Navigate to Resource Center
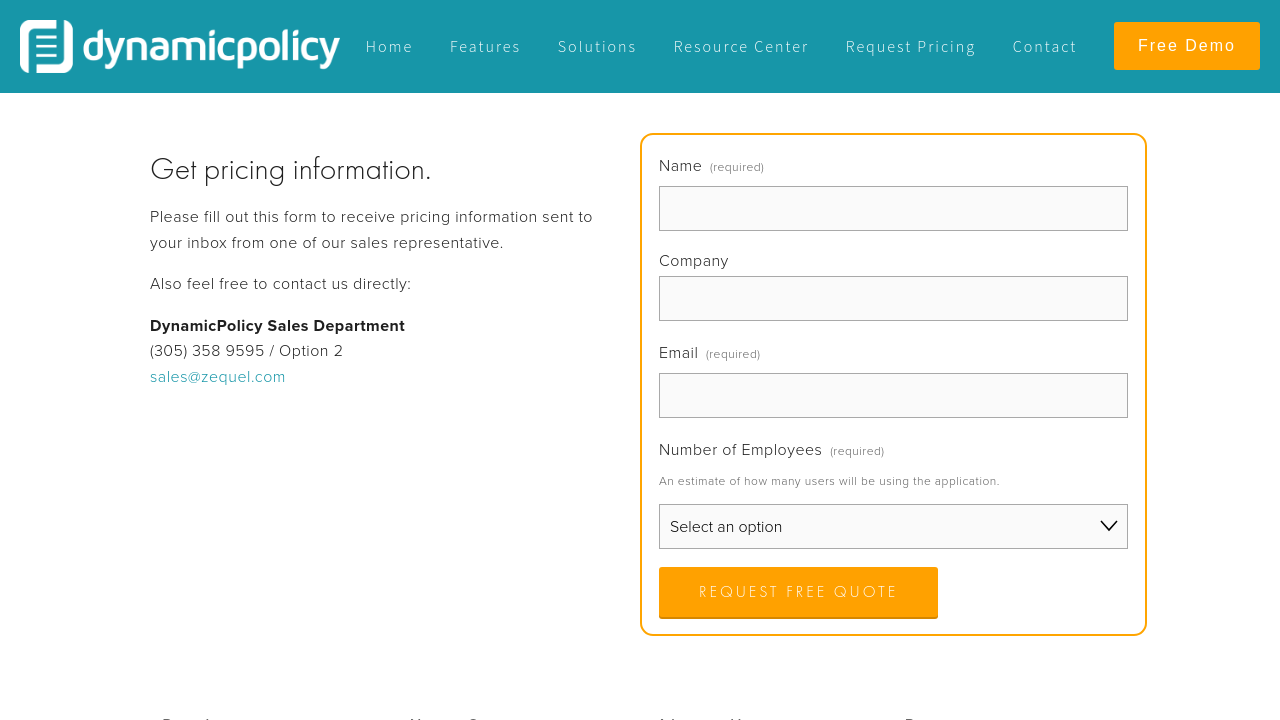This screenshot has height=720, width=1280. tap(741, 47)
